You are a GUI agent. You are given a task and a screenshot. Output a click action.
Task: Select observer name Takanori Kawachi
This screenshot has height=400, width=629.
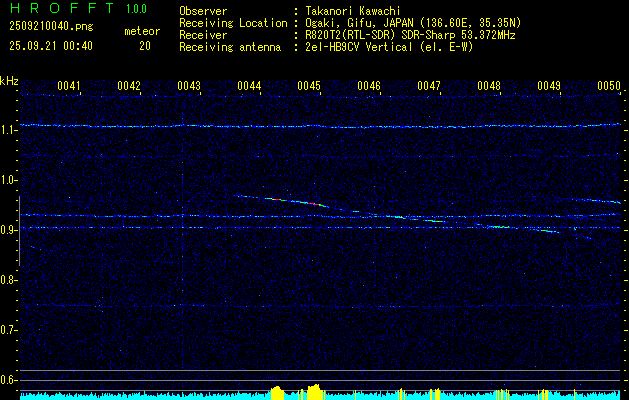click(x=353, y=11)
